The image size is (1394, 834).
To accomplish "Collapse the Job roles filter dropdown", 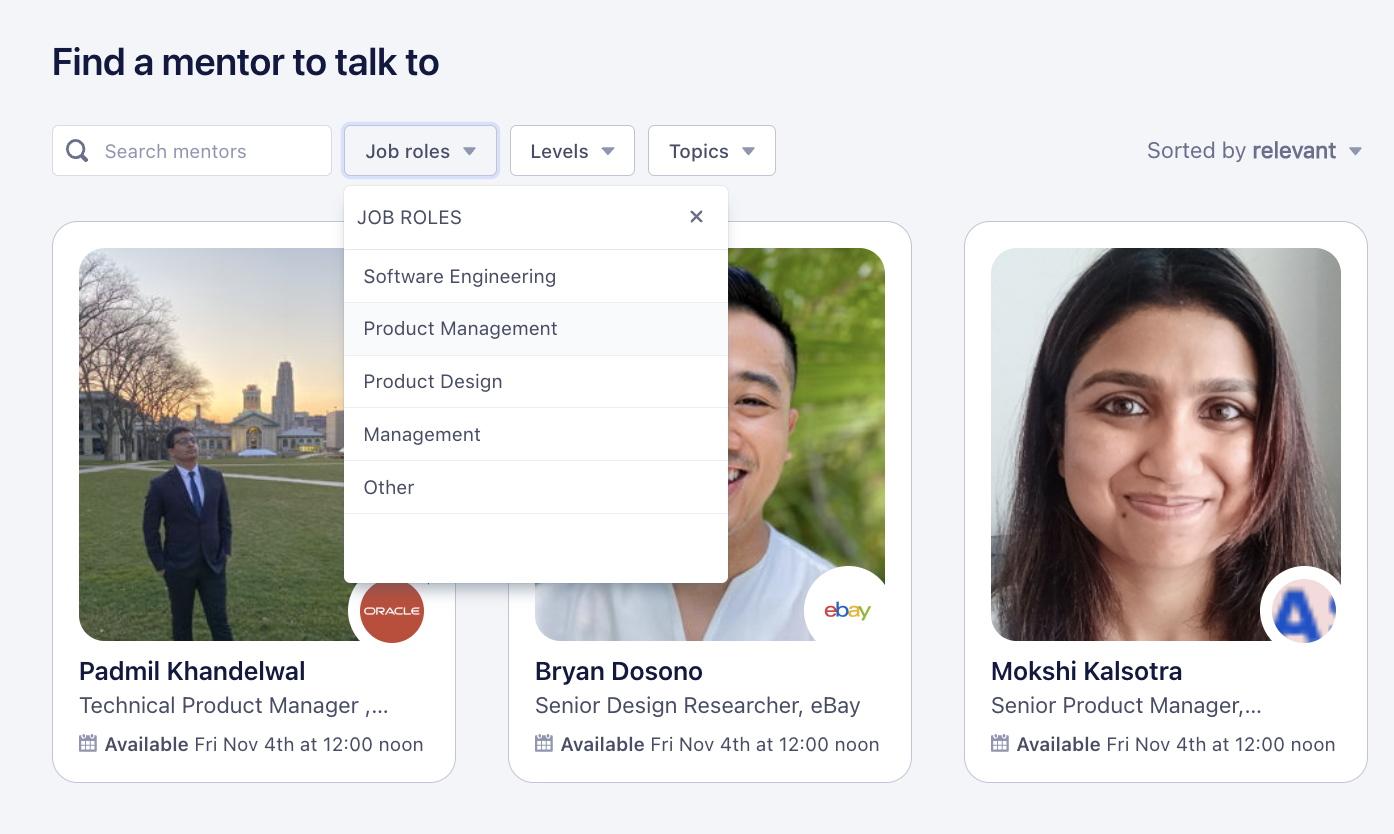I will tap(420, 150).
